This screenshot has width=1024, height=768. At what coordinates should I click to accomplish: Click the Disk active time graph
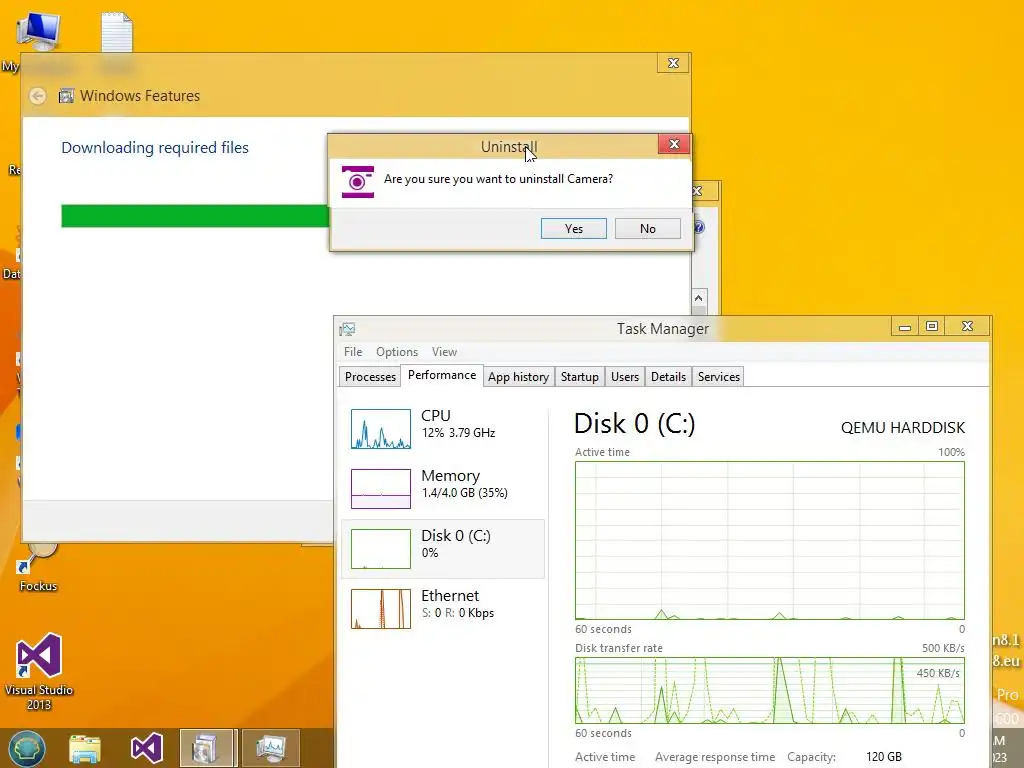[769, 540]
